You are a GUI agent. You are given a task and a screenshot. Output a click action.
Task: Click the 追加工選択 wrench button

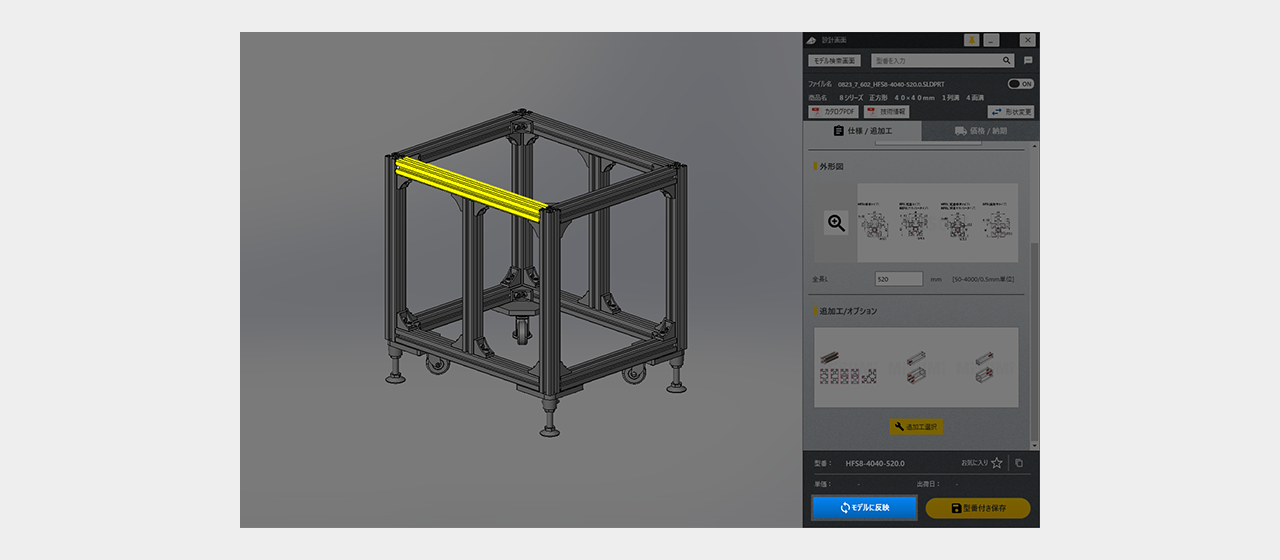tap(916, 427)
